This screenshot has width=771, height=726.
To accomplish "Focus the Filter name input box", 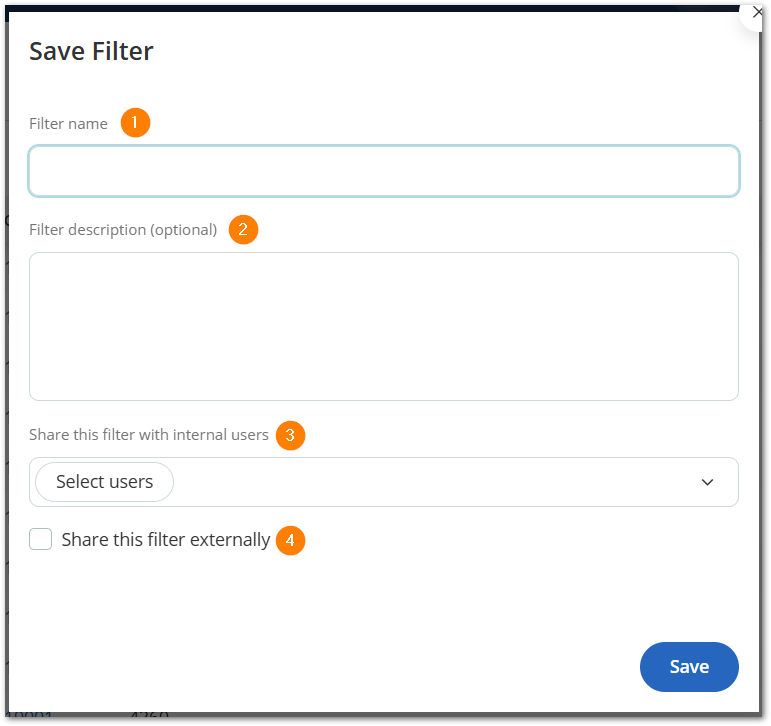I will coord(384,171).
